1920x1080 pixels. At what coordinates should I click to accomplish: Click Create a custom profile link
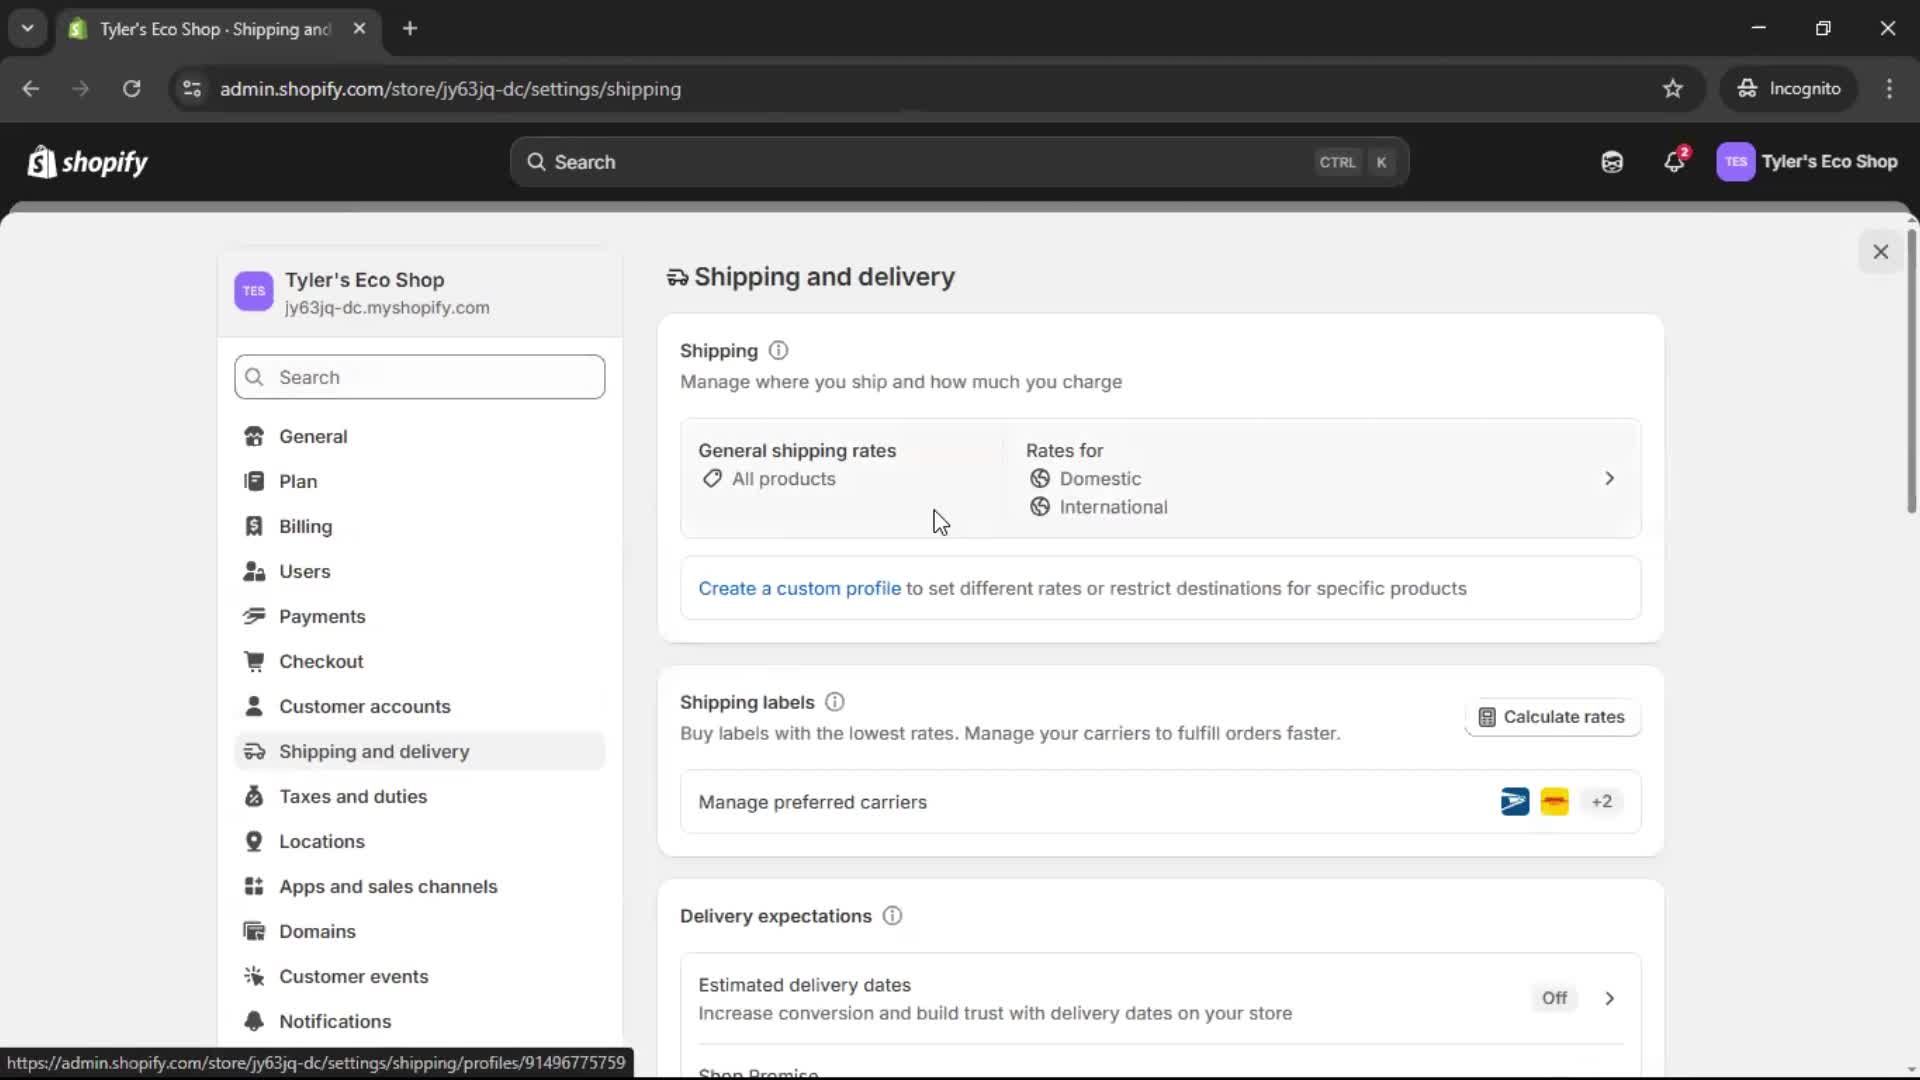pos(799,589)
